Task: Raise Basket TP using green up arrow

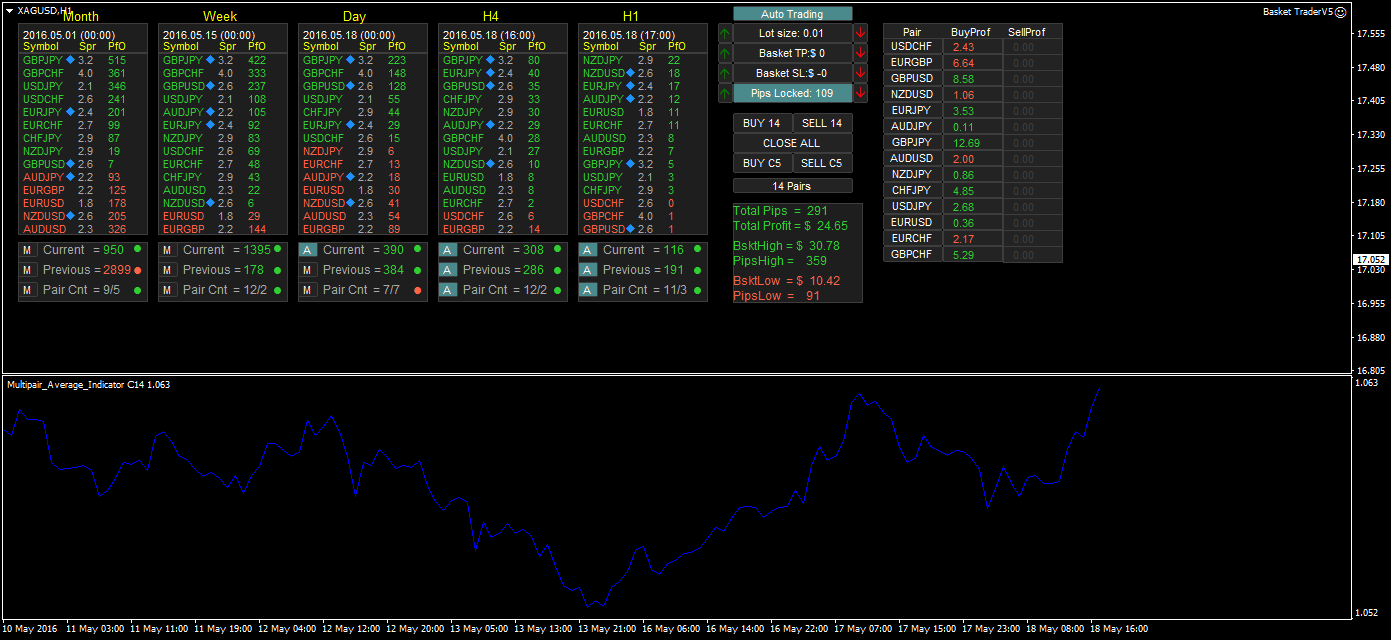Action: [725, 53]
